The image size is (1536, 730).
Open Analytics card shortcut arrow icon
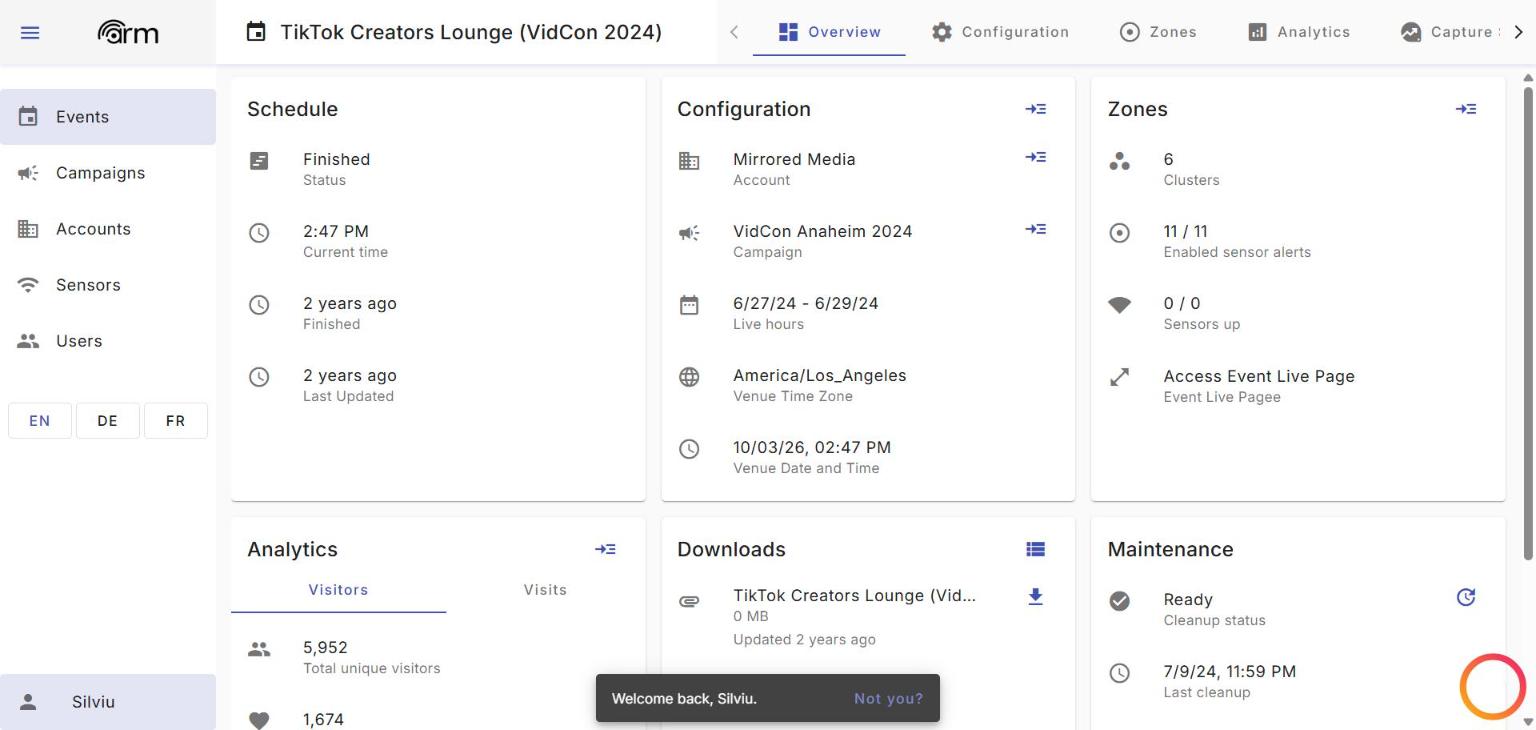pyautogui.click(x=605, y=549)
